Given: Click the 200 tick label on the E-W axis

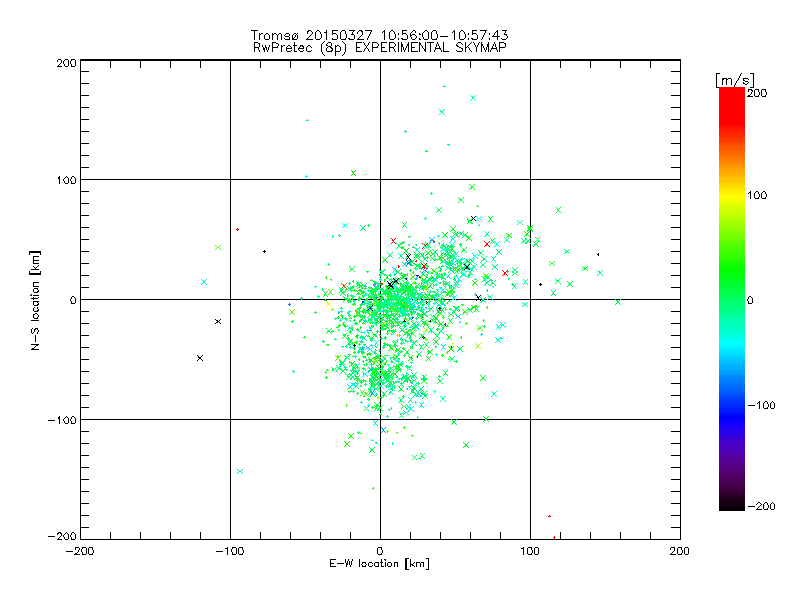Looking at the screenshot, I should [x=680, y=551].
